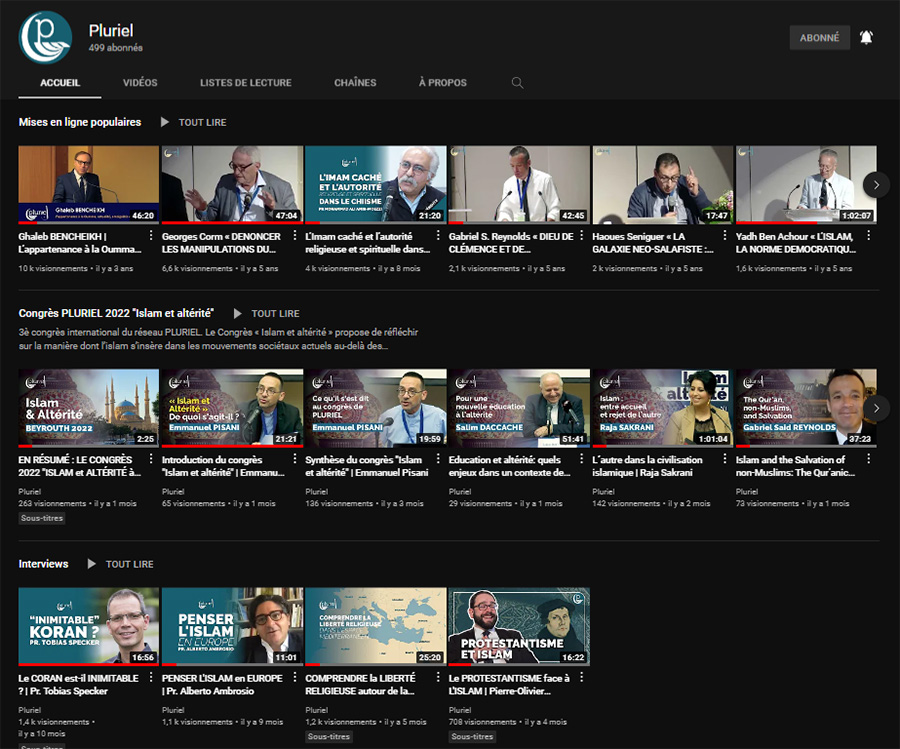
Task: Click TOUT LIRE for Mises en ligne populaires
Action: tap(203, 122)
